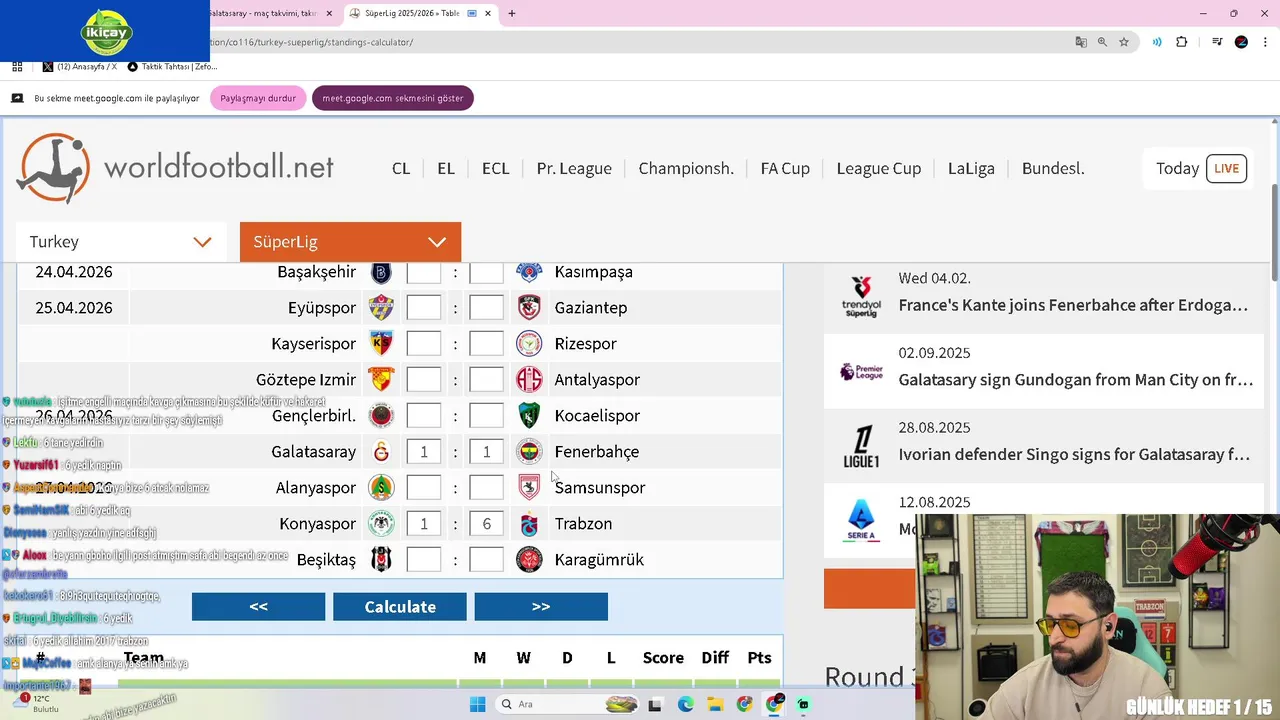Image resolution: width=1280 pixels, height=720 pixels.
Task: Click Galatasaray home score field
Action: coord(423,451)
